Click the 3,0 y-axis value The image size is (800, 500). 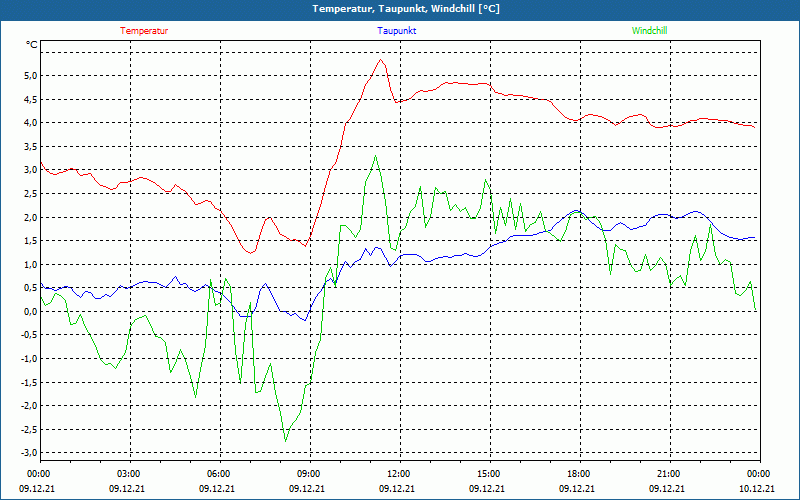click(x=32, y=170)
